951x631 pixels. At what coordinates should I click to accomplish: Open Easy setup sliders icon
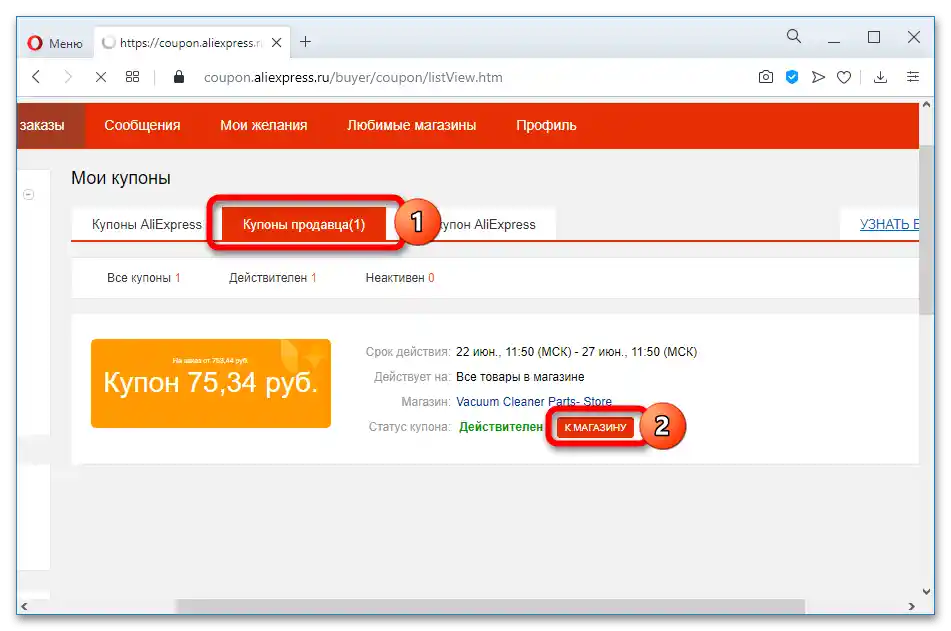point(913,77)
